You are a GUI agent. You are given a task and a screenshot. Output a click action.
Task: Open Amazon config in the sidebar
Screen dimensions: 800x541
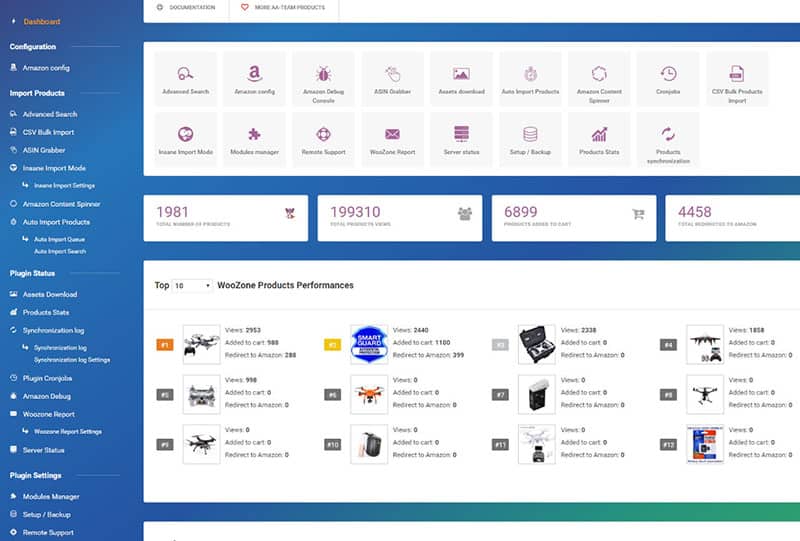pos(46,68)
